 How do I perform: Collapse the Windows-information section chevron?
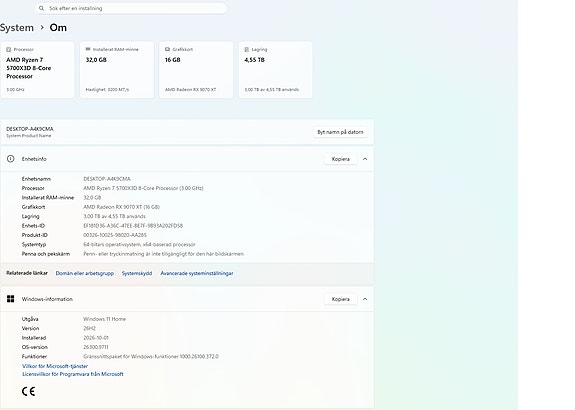[x=365, y=299]
